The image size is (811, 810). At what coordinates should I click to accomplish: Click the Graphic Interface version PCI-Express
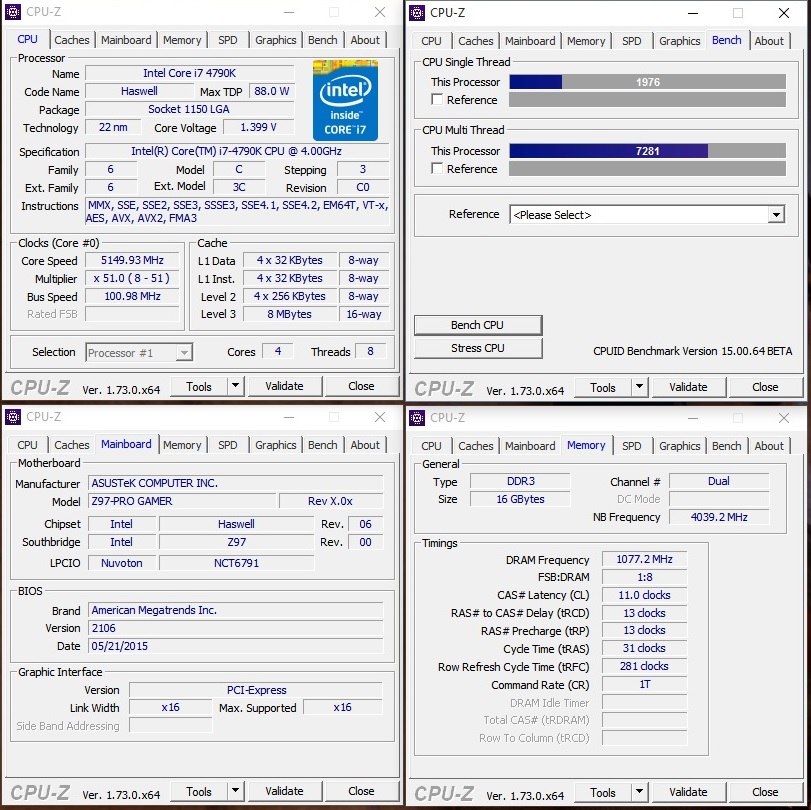pos(256,690)
